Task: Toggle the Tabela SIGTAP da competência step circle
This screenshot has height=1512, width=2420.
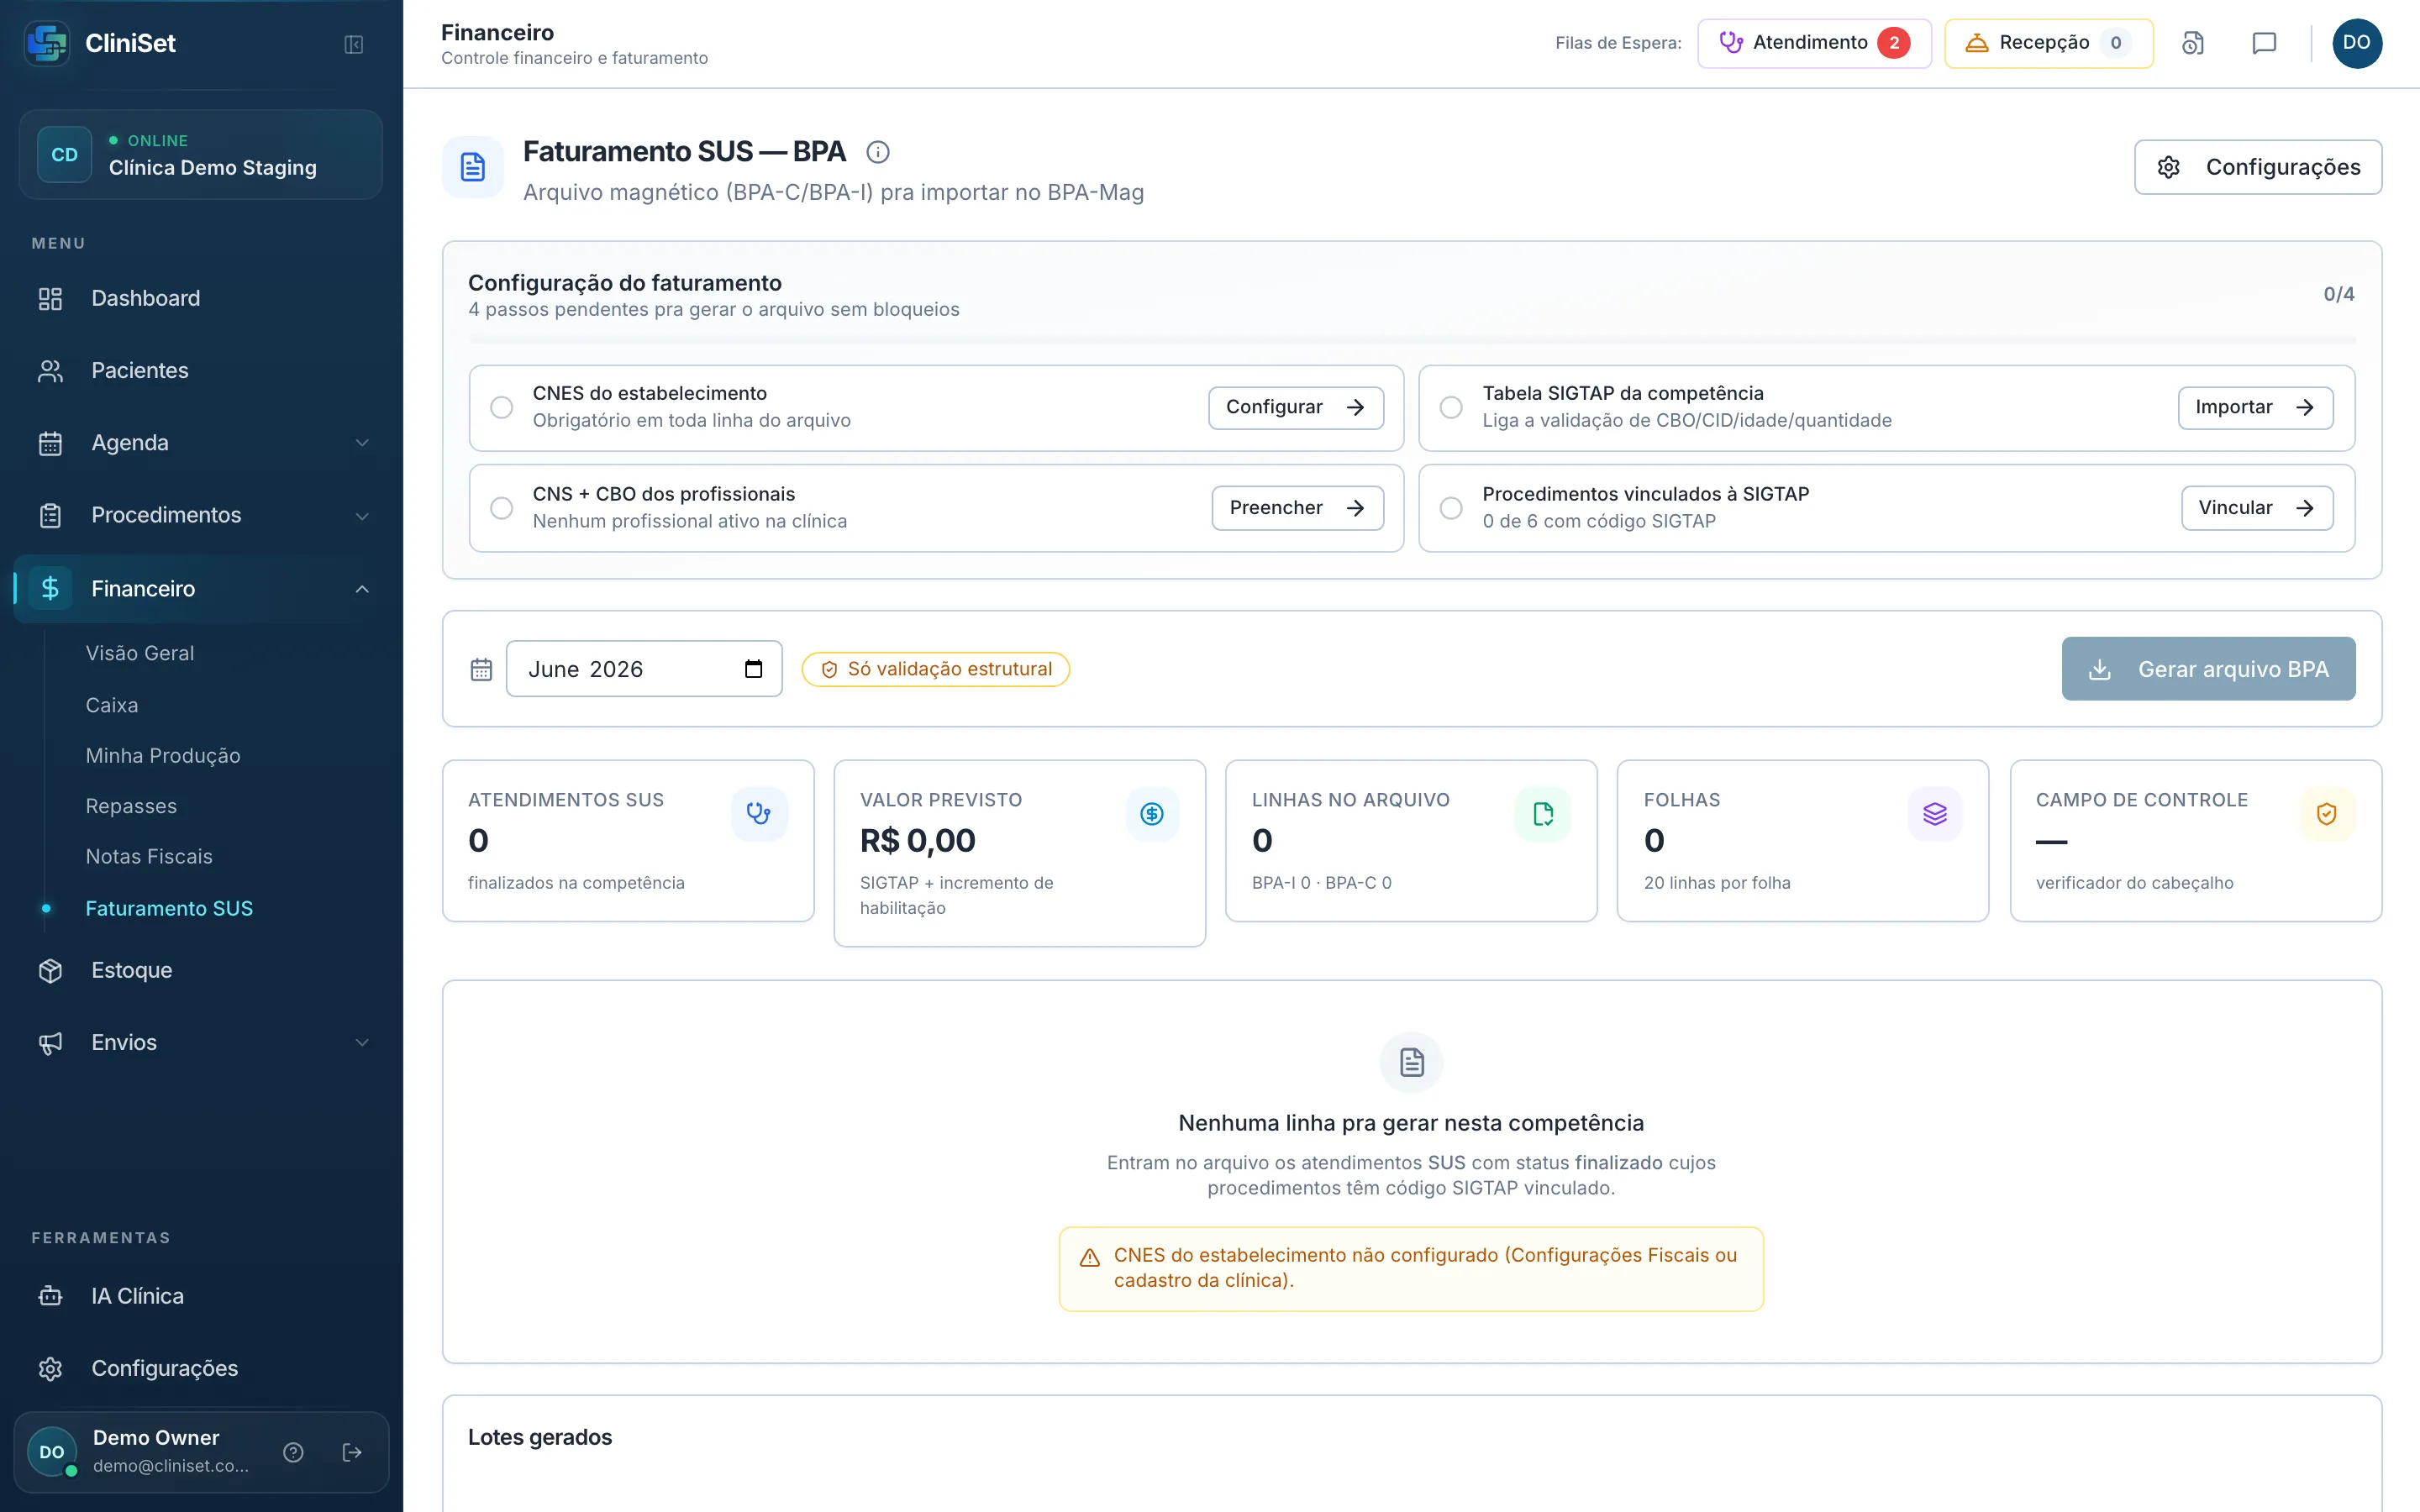Action: (1451, 407)
